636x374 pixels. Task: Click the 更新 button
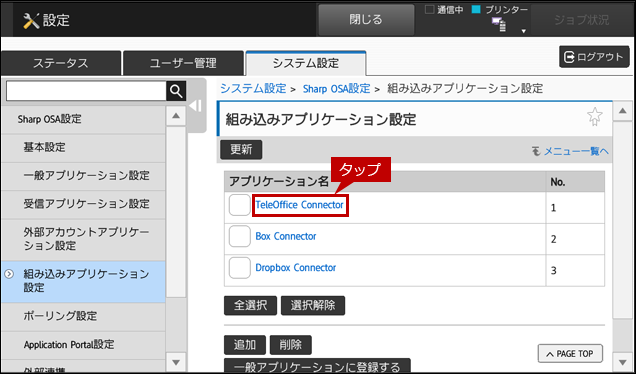click(x=241, y=150)
